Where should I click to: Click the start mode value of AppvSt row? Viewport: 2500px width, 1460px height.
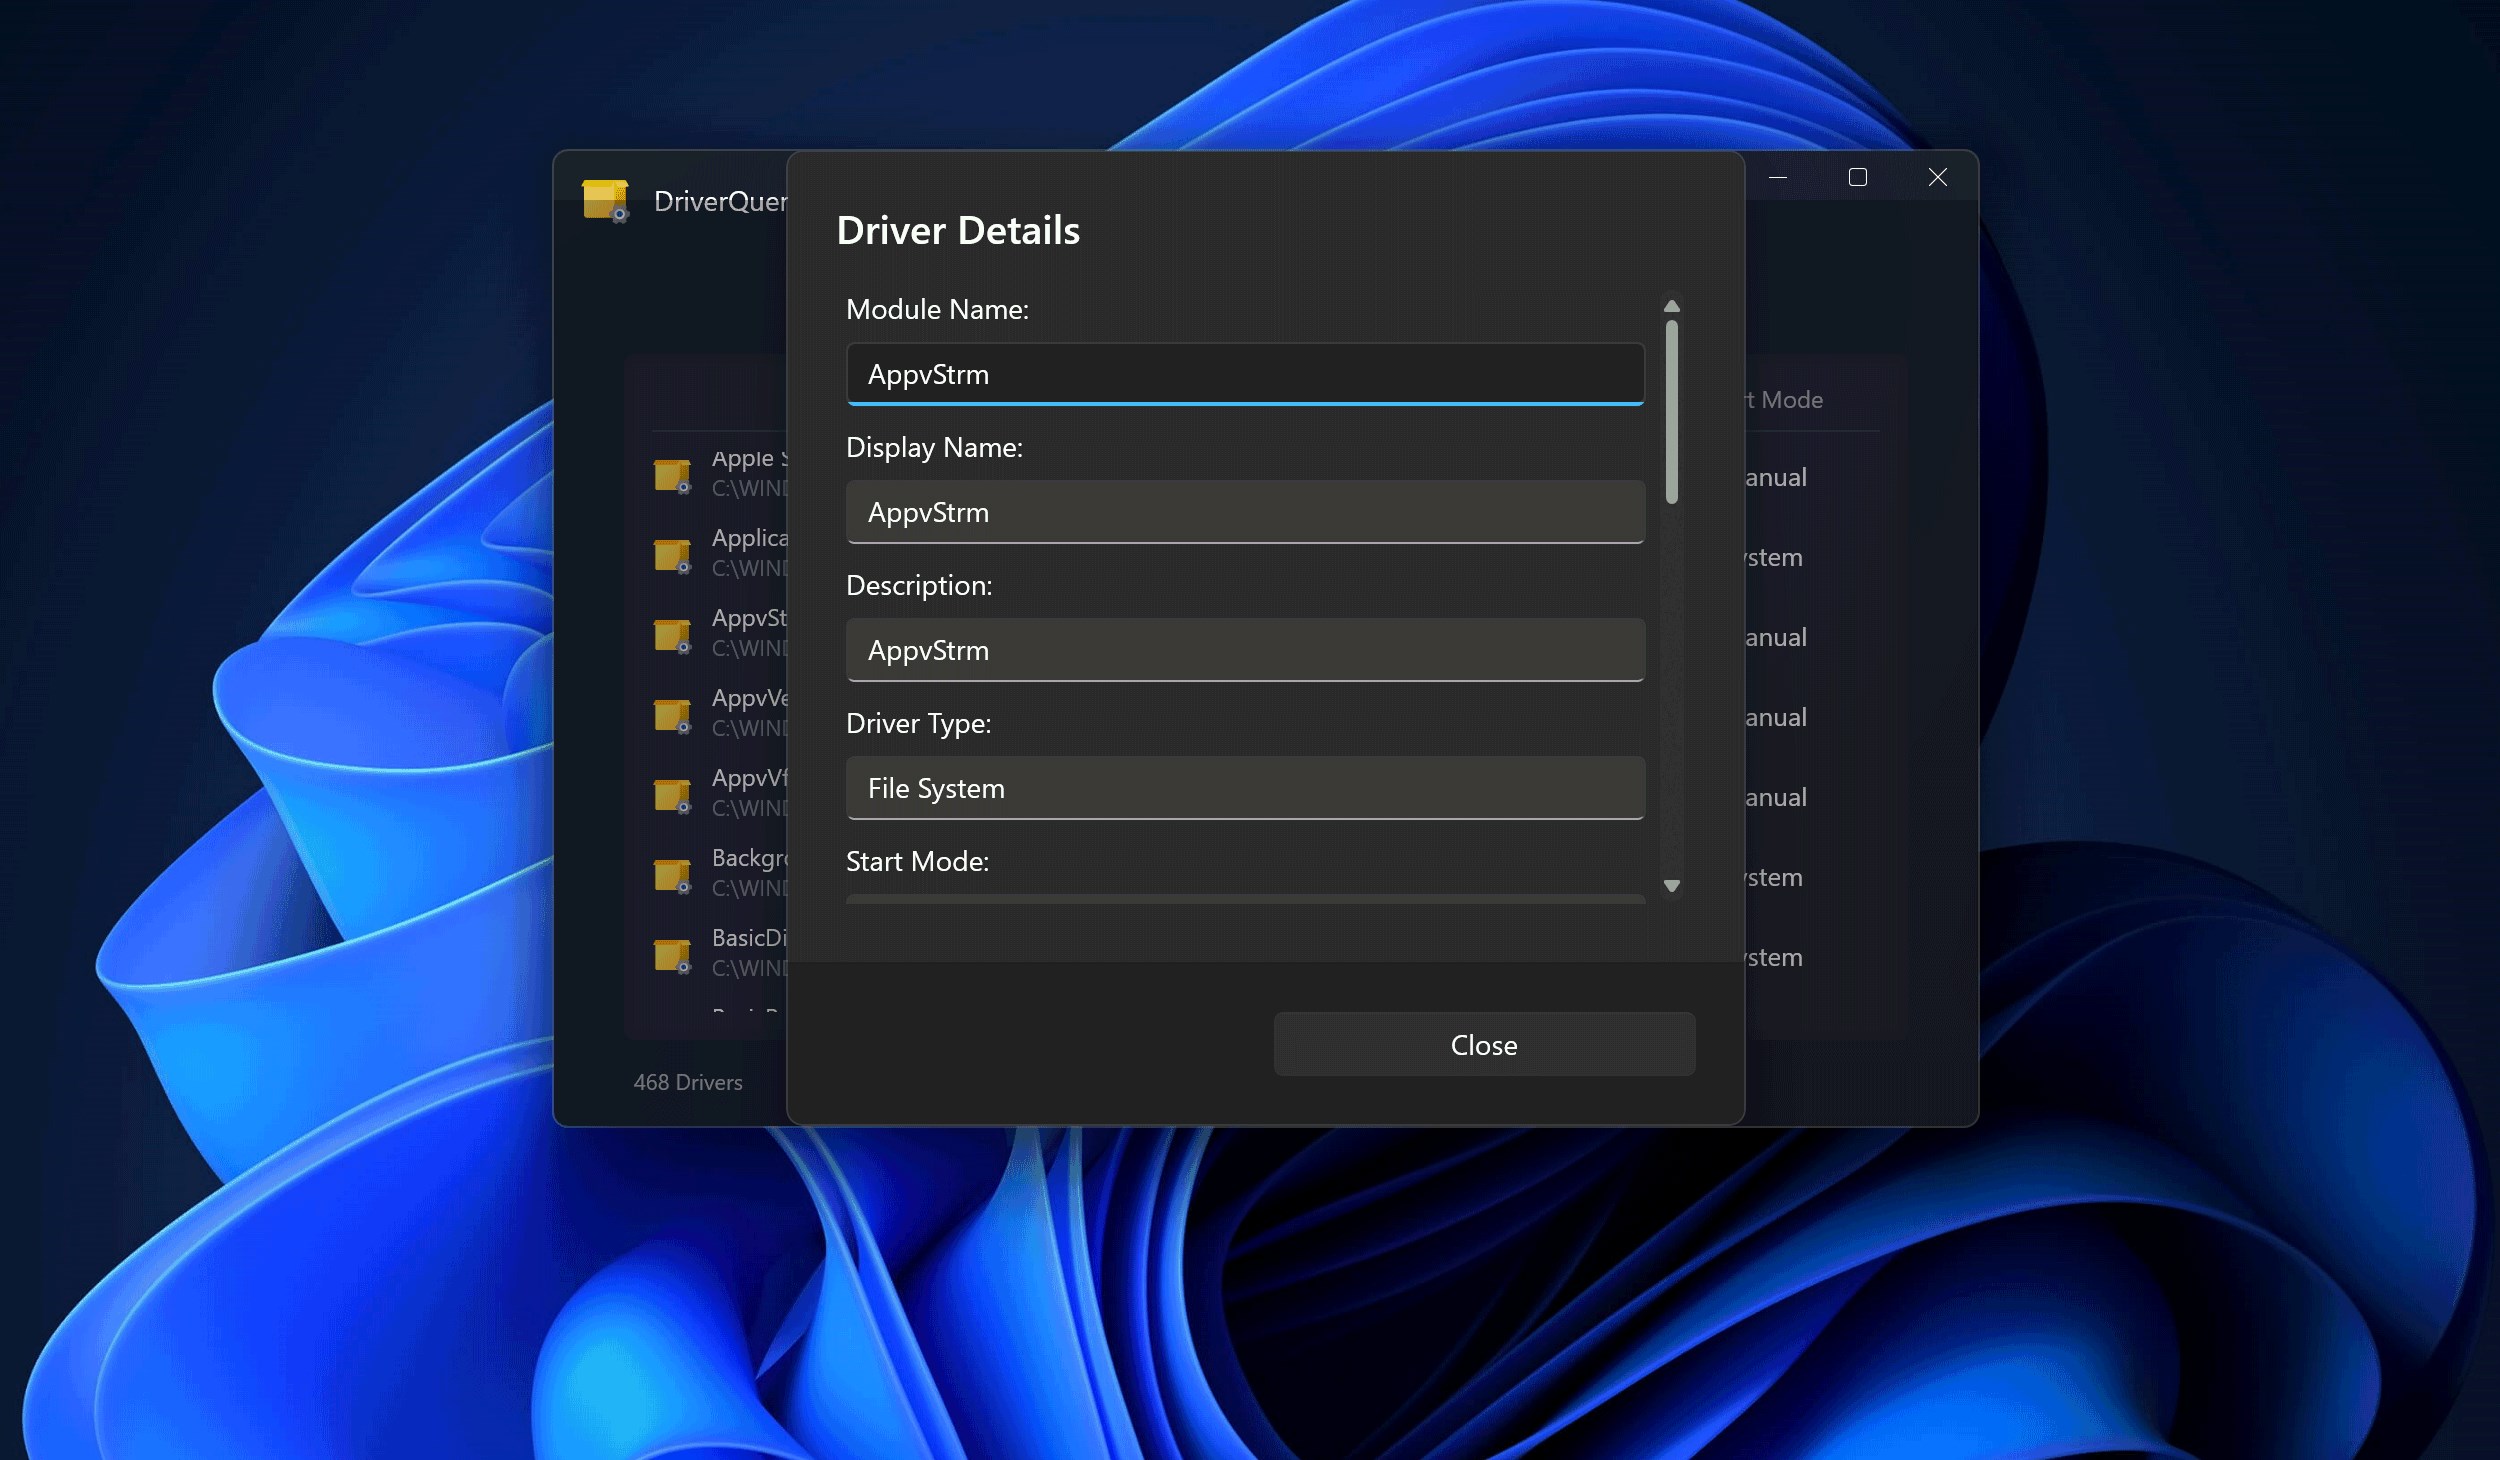[1776, 638]
